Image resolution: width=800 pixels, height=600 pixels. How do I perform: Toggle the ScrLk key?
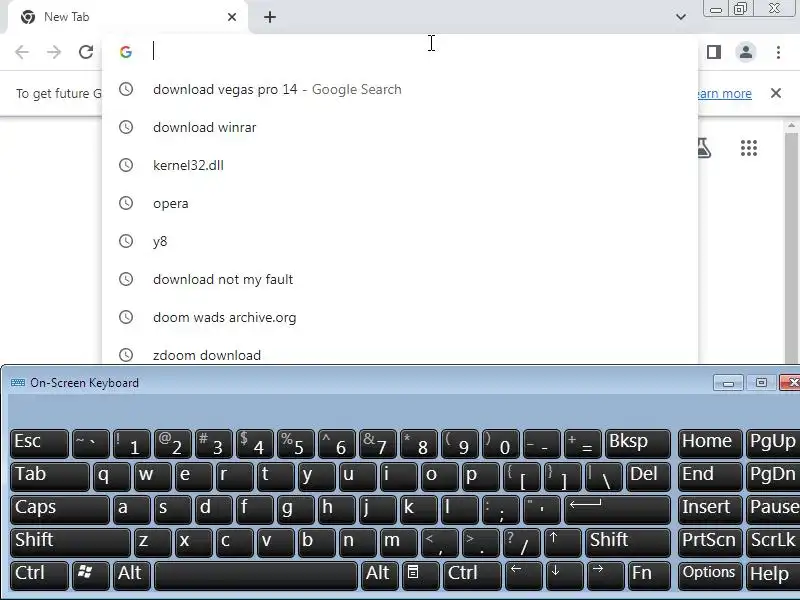point(773,542)
